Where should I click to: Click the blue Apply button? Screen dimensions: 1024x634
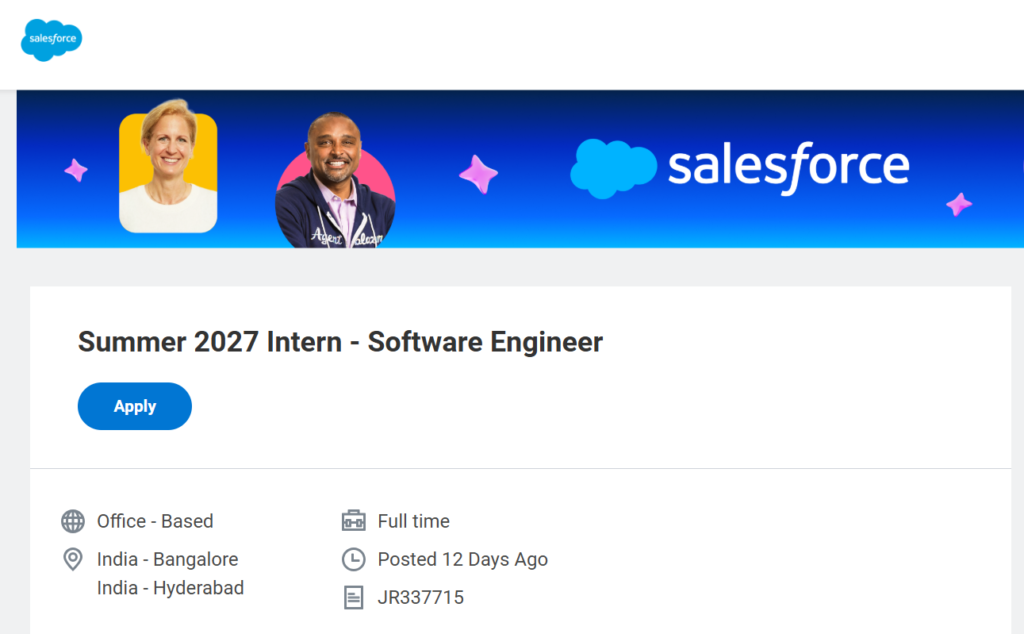[135, 406]
